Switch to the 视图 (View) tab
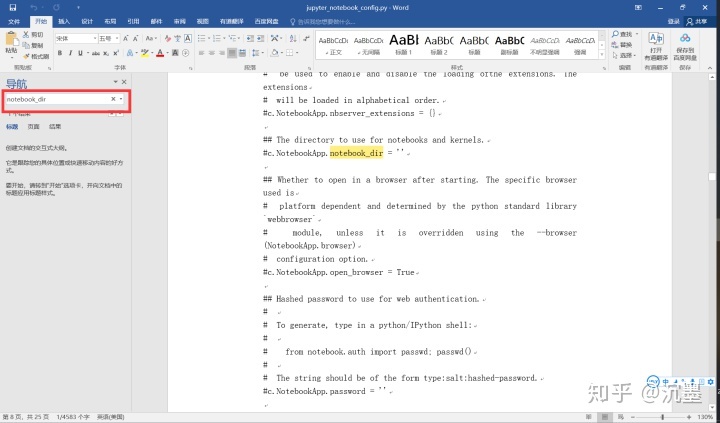Image resolution: width=720 pixels, height=423 pixels. click(x=202, y=22)
